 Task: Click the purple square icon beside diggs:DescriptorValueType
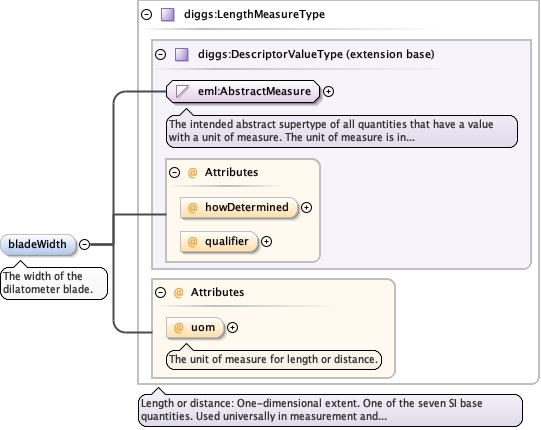point(181,55)
